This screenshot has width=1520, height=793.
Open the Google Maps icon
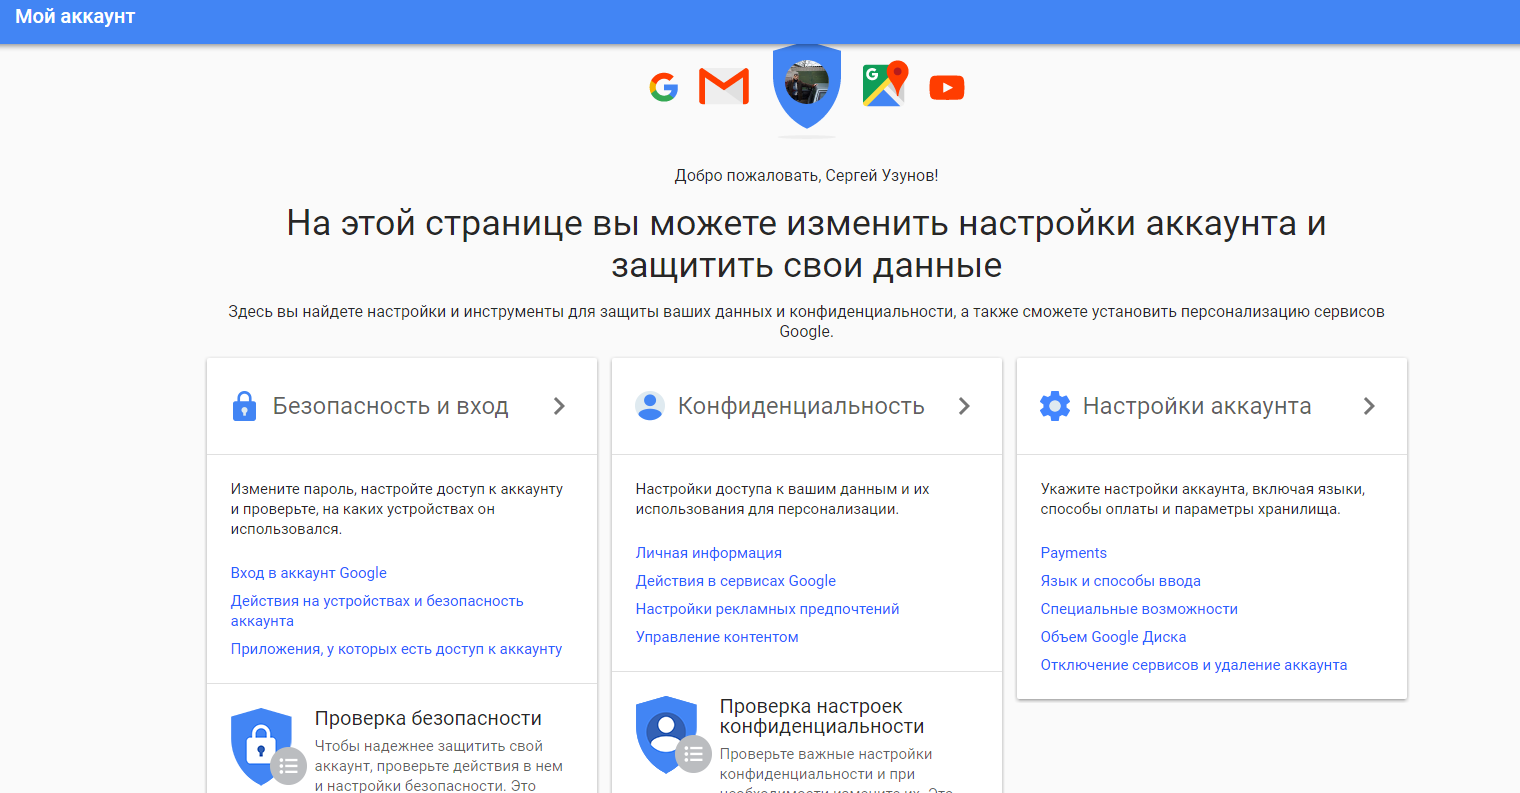pyautogui.click(x=886, y=84)
